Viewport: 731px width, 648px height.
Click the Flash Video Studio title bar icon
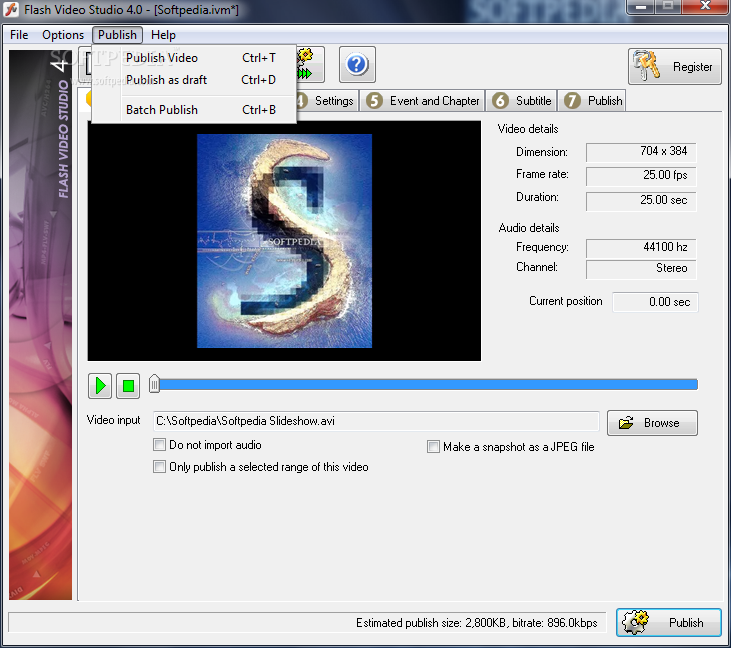11,9
